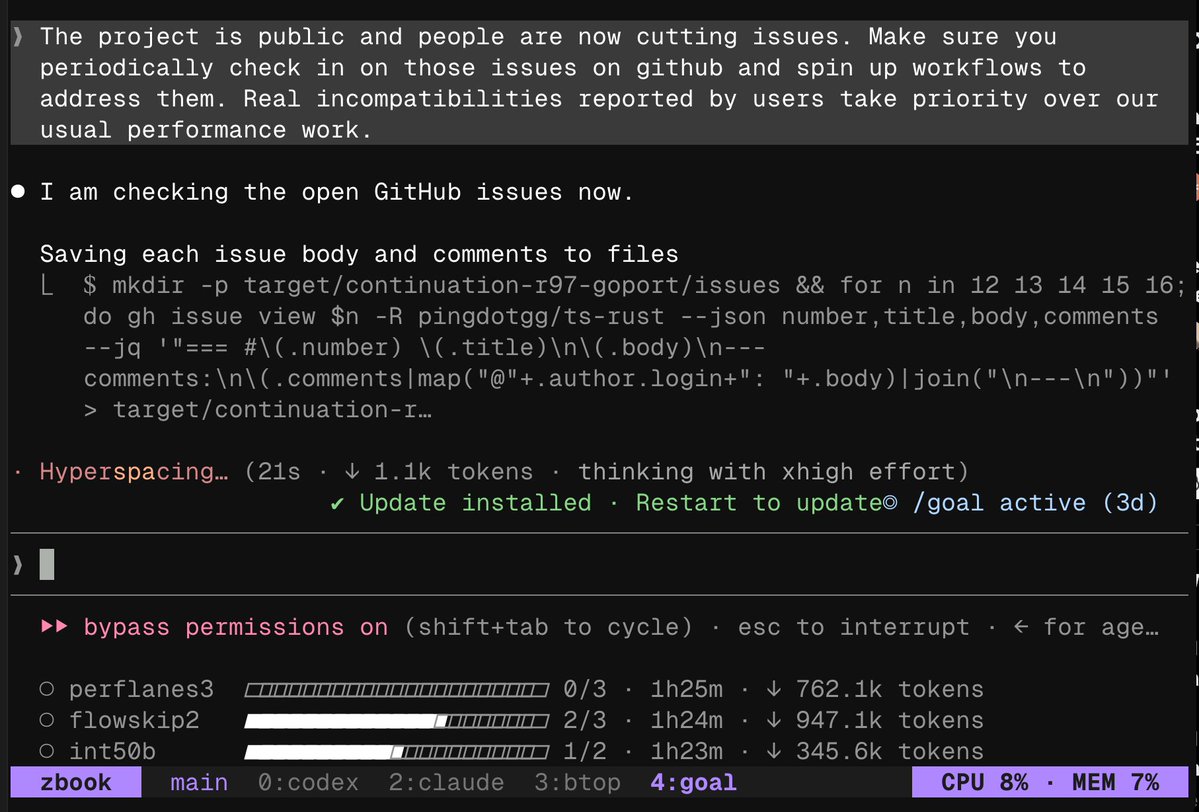Click the esc to interrupt hint

tap(853, 627)
